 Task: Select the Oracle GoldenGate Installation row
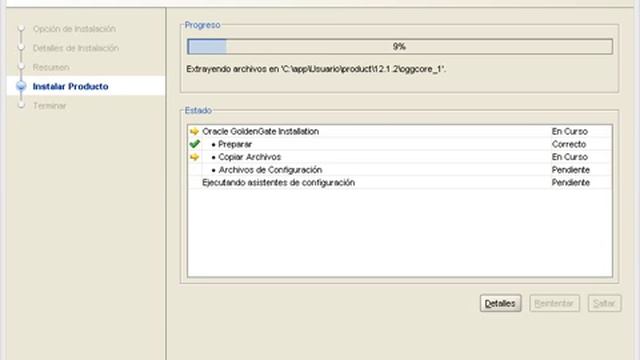point(400,131)
